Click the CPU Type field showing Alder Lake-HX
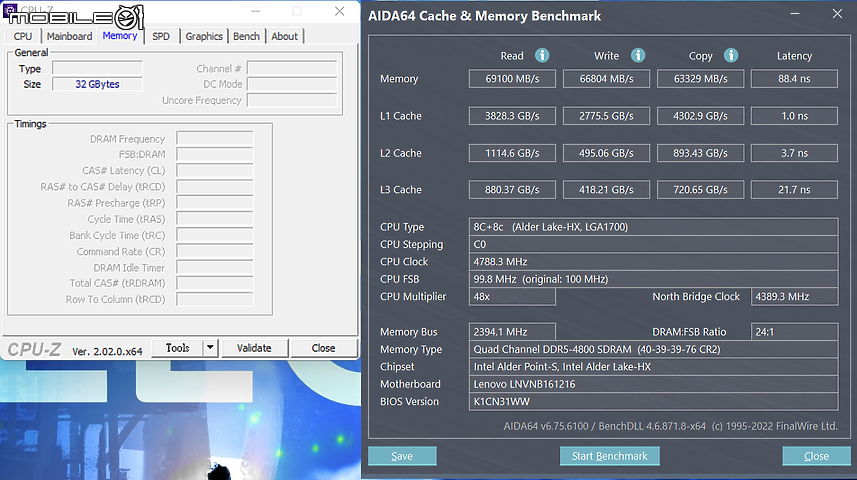The image size is (857, 480). (x=653, y=227)
